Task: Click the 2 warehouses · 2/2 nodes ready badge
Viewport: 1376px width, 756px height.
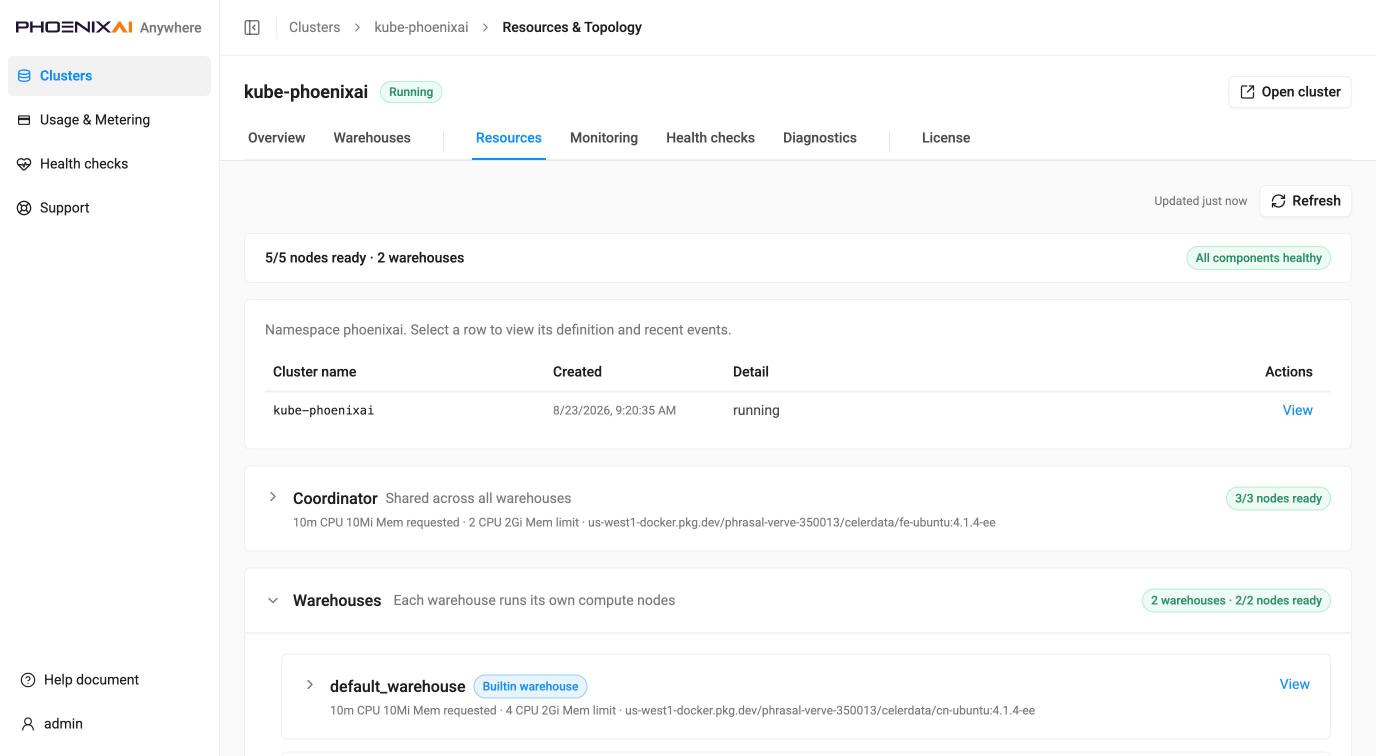Action: [x=1236, y=600]
